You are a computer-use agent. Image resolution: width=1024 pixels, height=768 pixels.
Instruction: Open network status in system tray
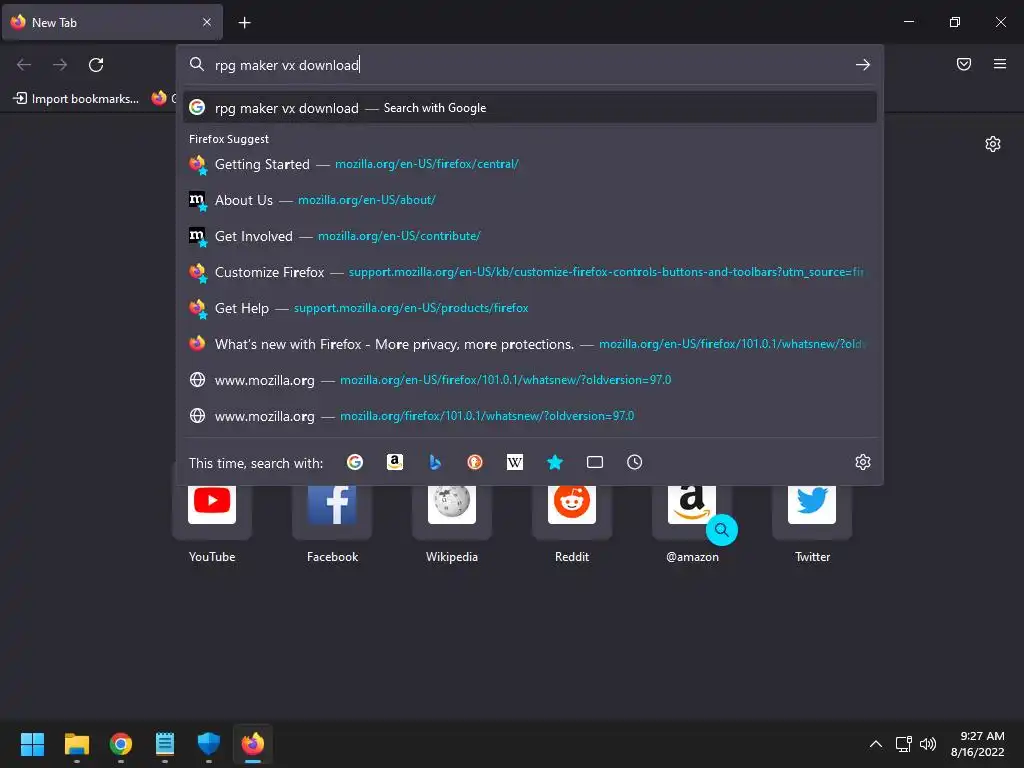point(903,744)
